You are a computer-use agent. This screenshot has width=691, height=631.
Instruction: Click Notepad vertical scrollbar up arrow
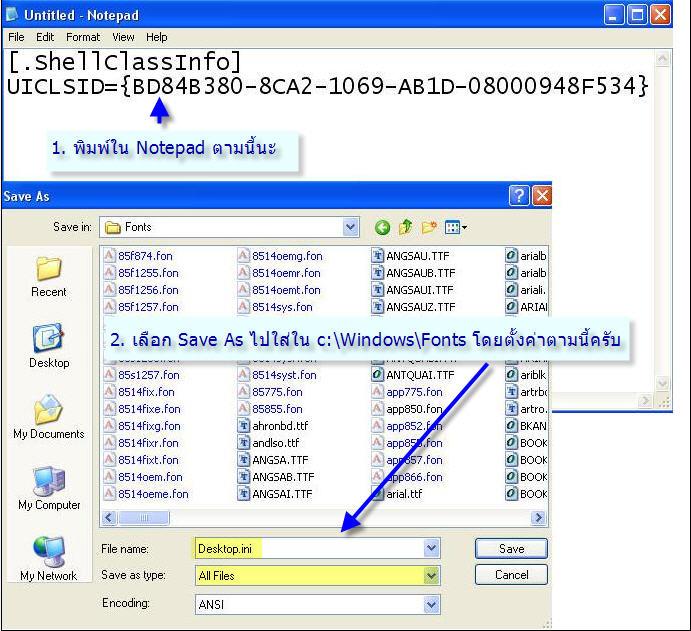(x=663, y=59)
